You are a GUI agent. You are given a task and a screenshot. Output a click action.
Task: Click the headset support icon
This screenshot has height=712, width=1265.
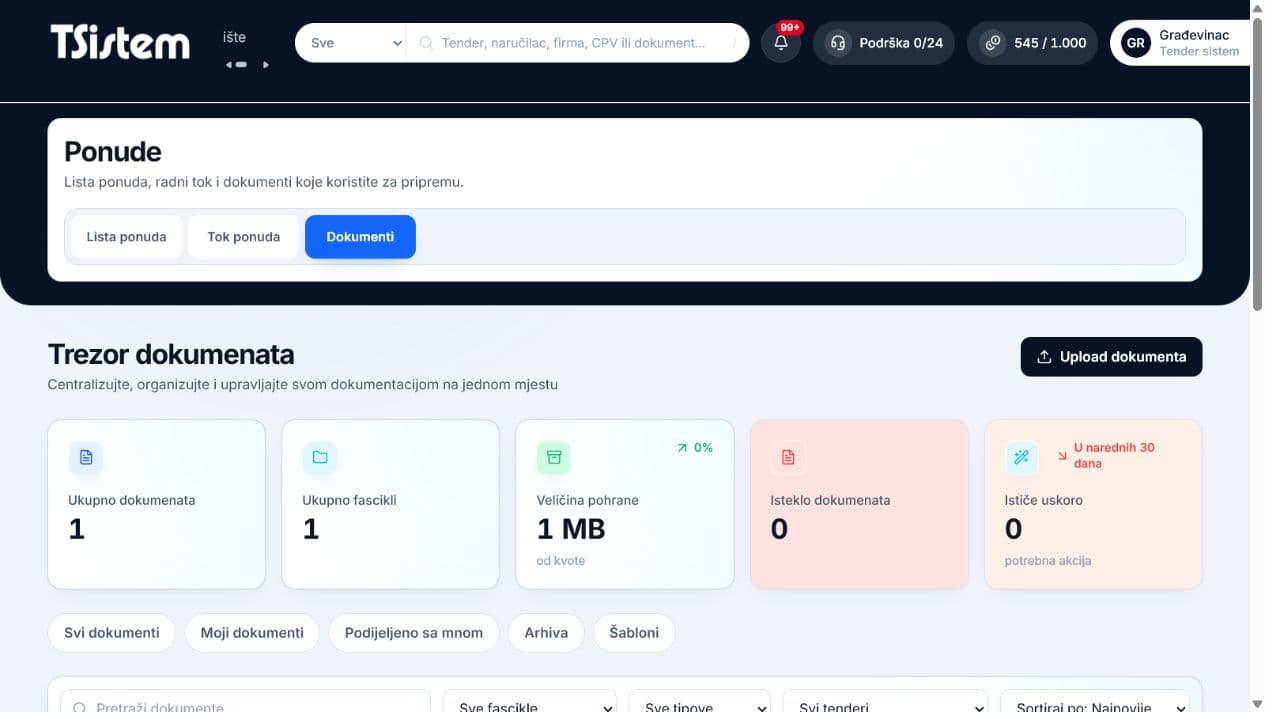[838, 43]
